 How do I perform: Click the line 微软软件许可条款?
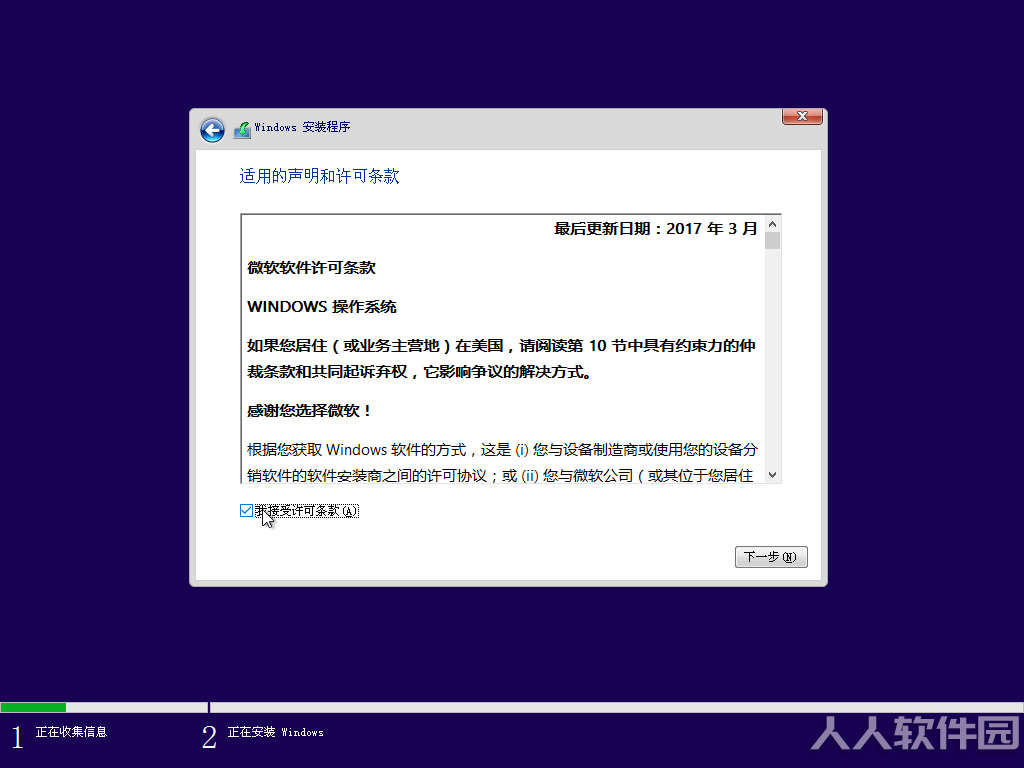click(312, 268)
